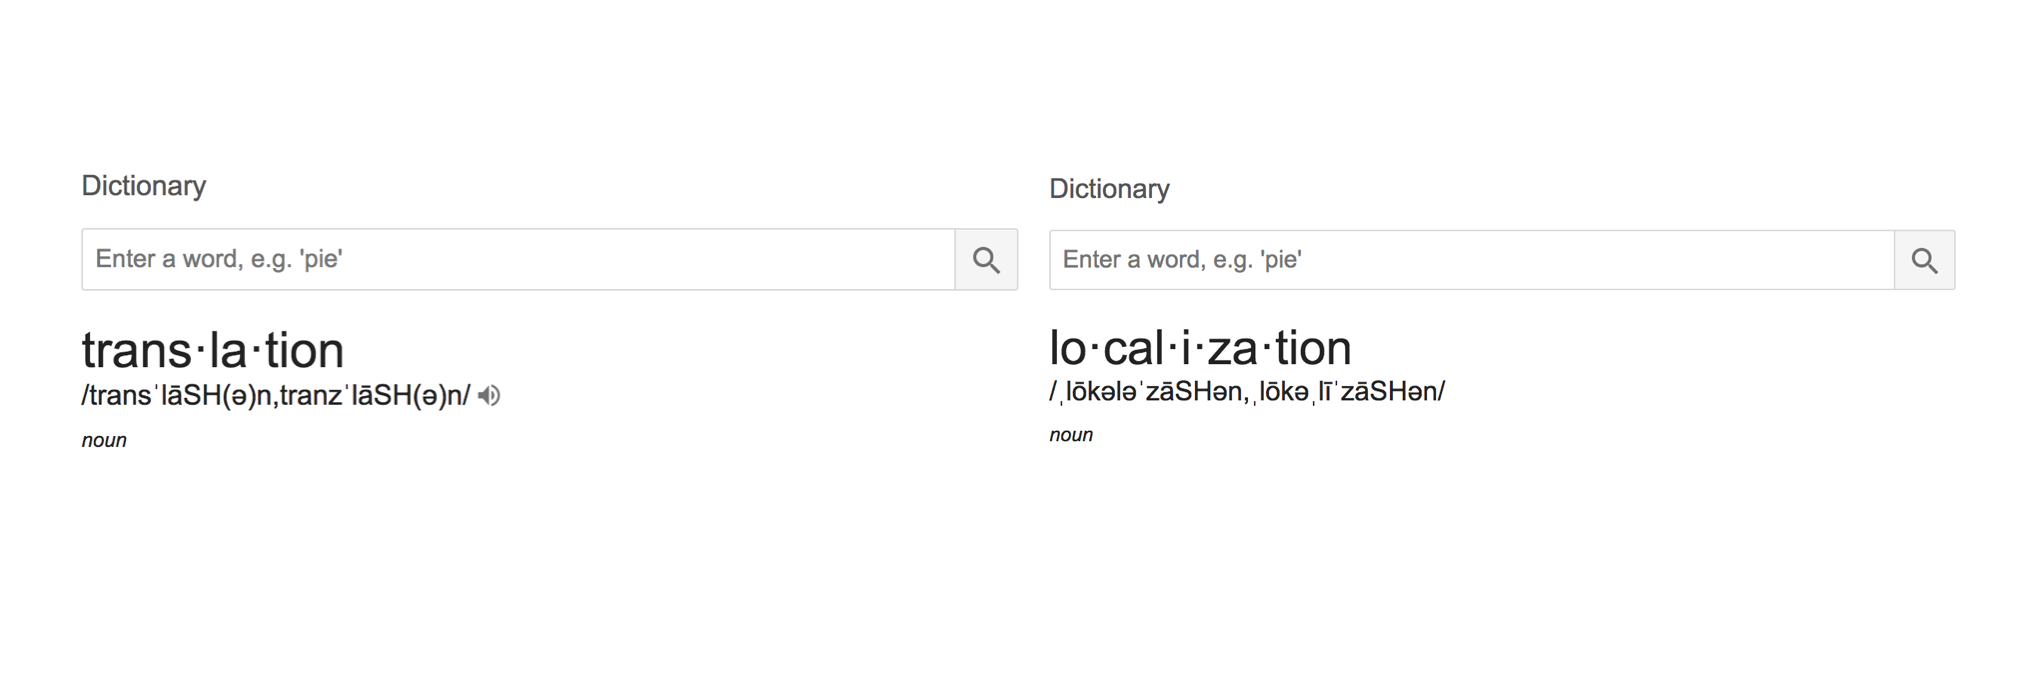Click the "tion" syllable of the translation headword
The height and width of the screenshot is (686, 2018).
[x=304, y=351]
